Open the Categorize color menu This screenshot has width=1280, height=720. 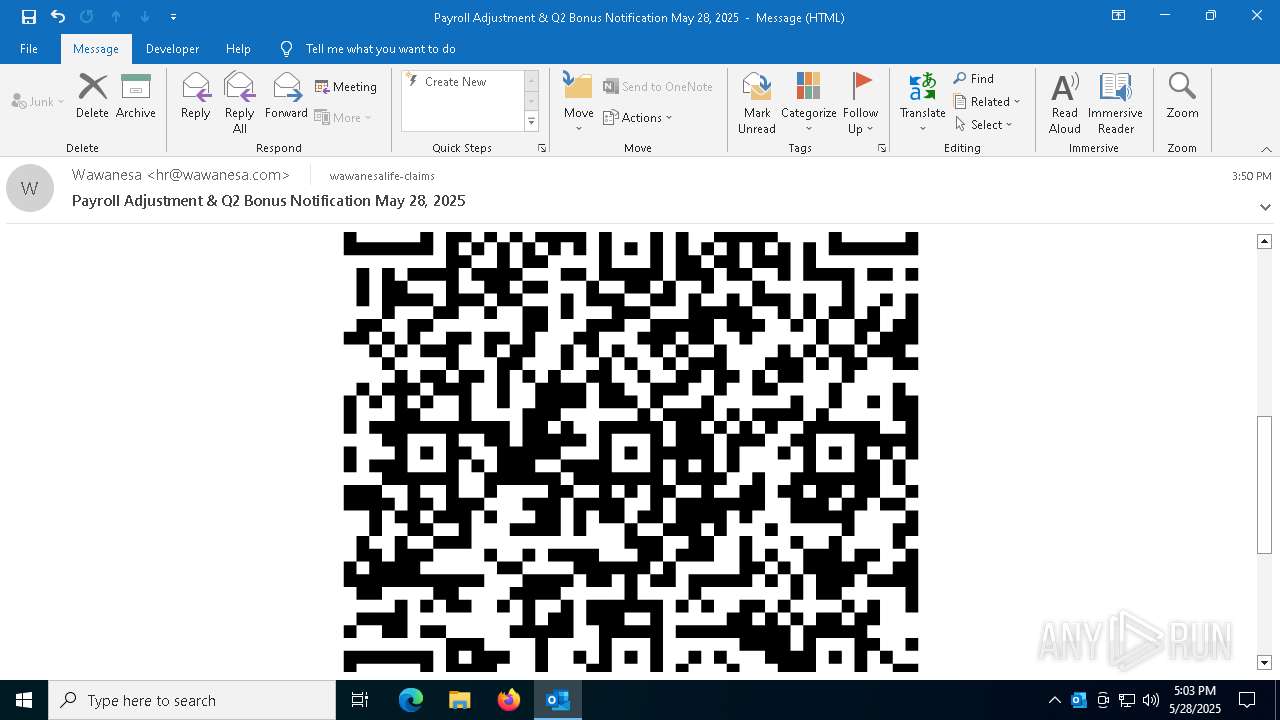point(809,103)
